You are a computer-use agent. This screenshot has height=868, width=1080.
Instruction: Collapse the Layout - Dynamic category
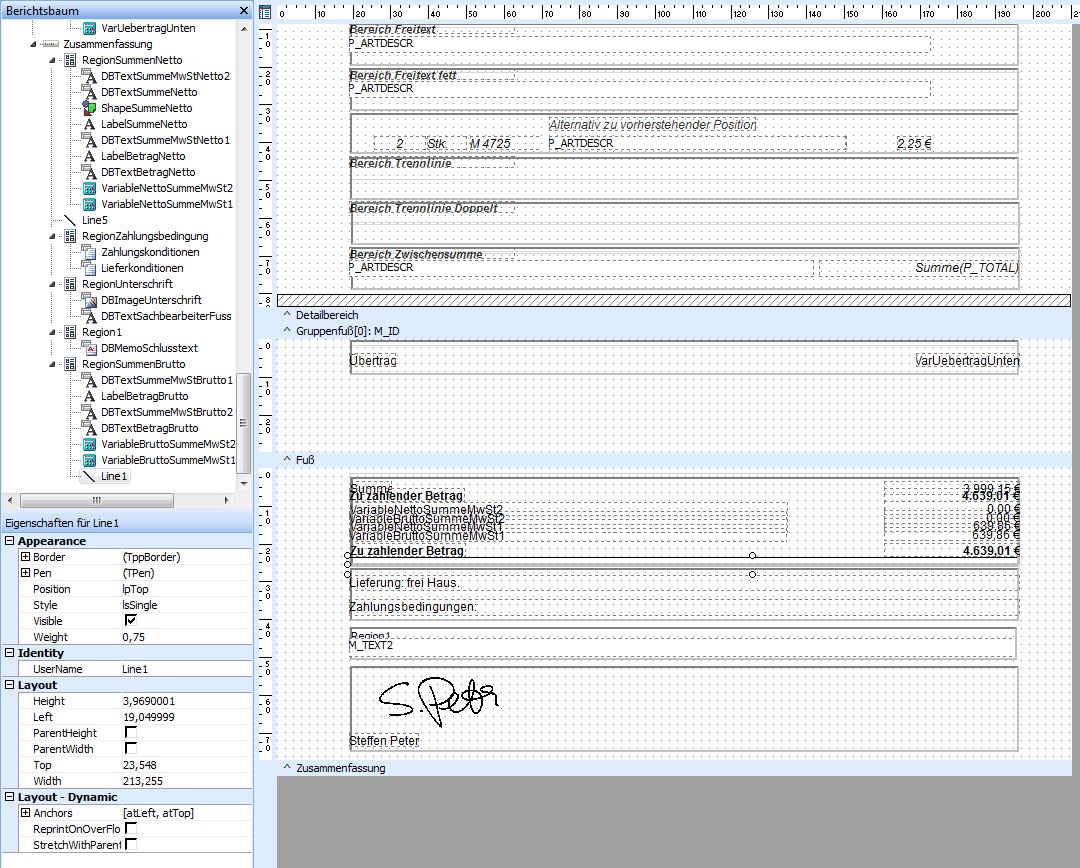[x=10, y=797]
